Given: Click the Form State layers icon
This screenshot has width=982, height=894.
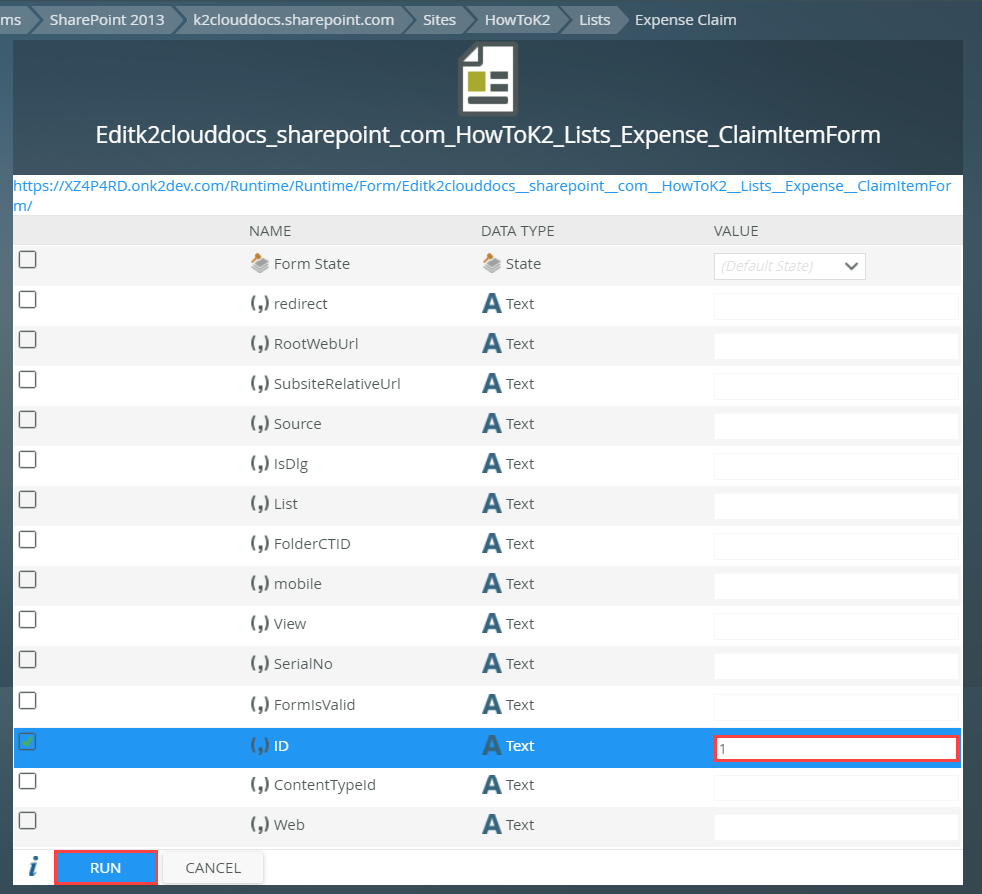Looking at the screenshot, I should (260, 264).
